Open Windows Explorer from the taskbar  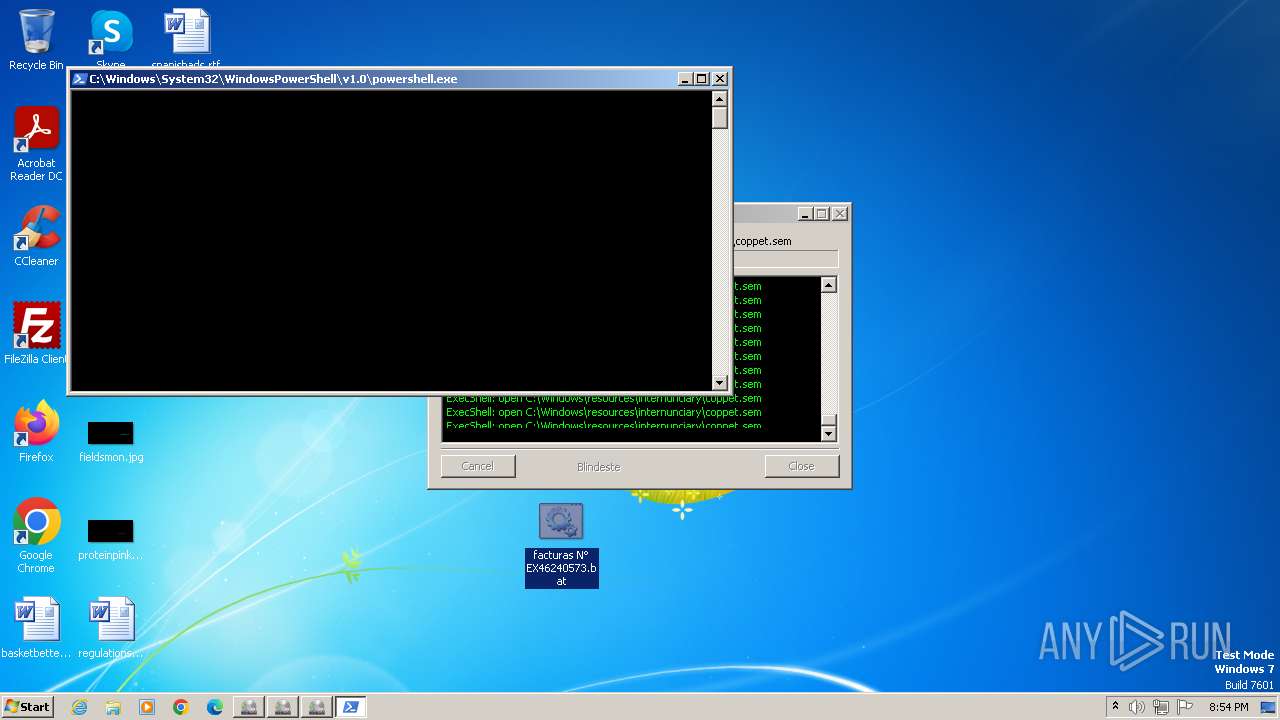click(x=113, y=707)
